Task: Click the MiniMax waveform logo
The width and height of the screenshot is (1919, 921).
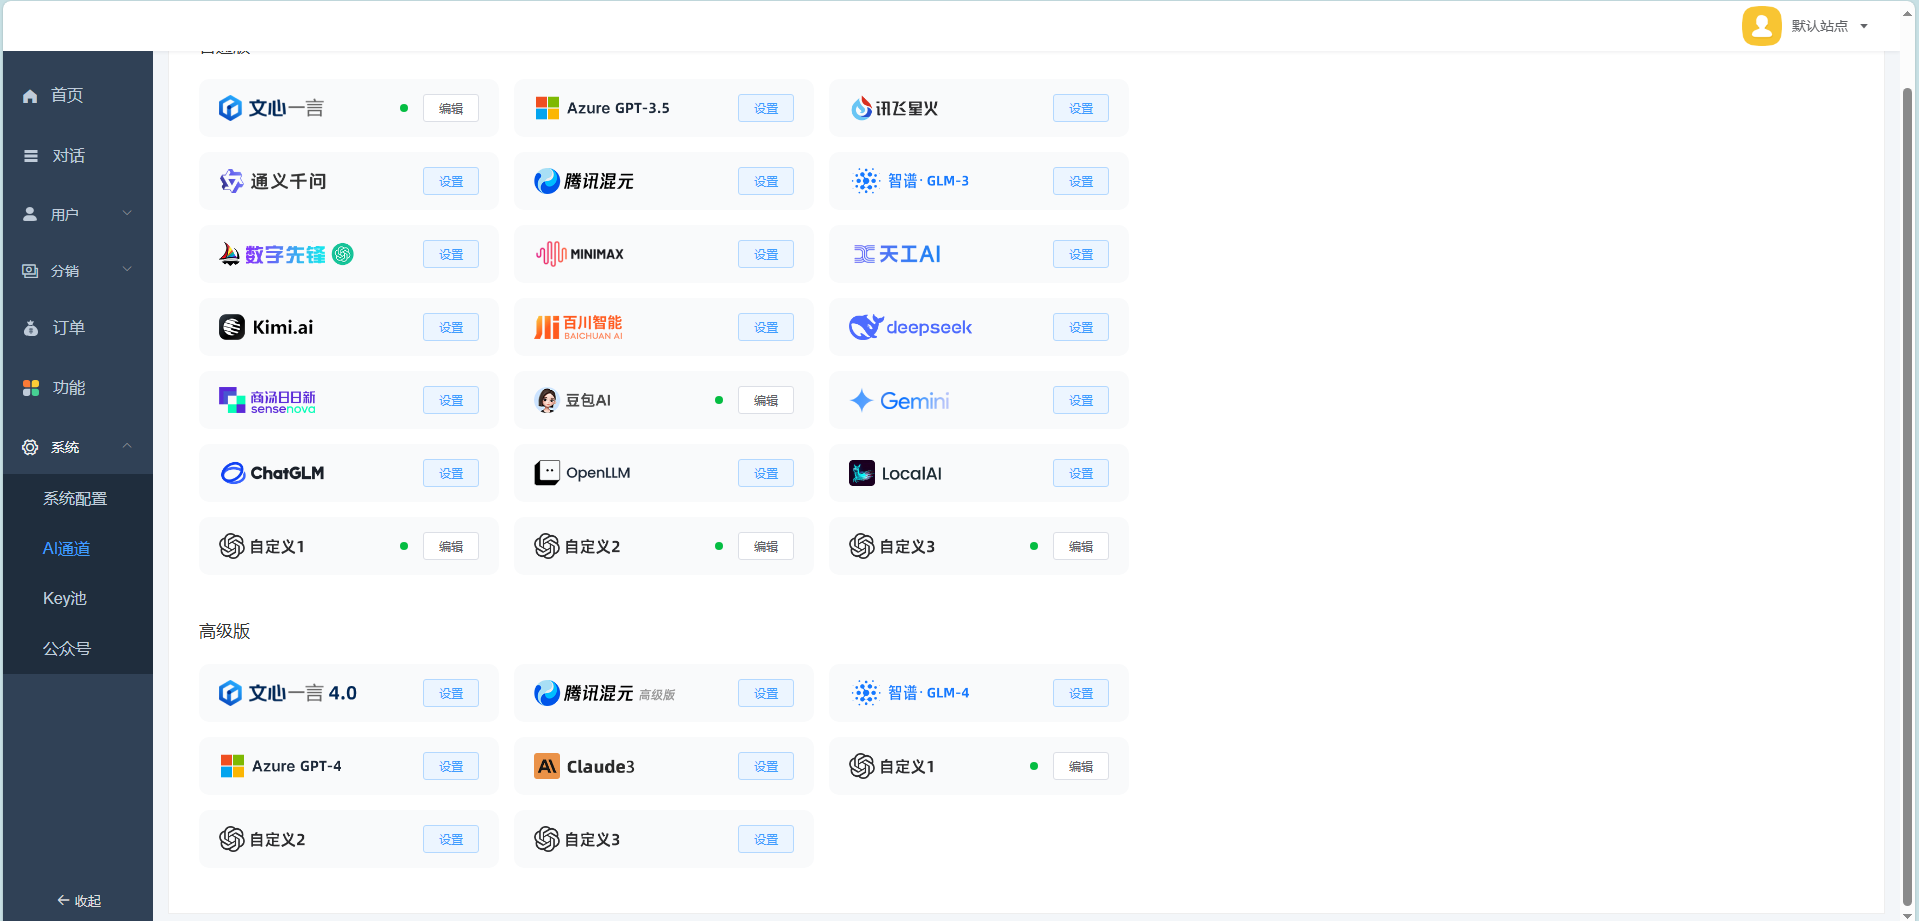Action: (551, 254)
